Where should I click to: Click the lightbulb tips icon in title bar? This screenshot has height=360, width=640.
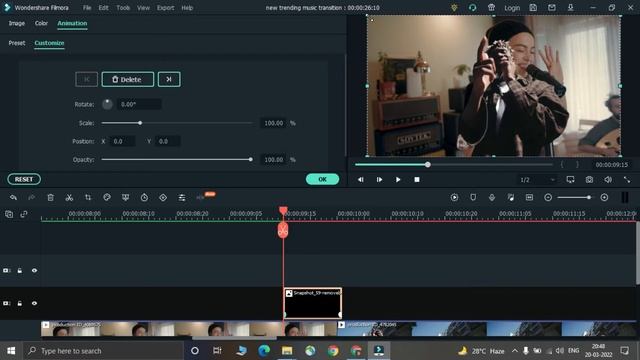coord(454,8)
